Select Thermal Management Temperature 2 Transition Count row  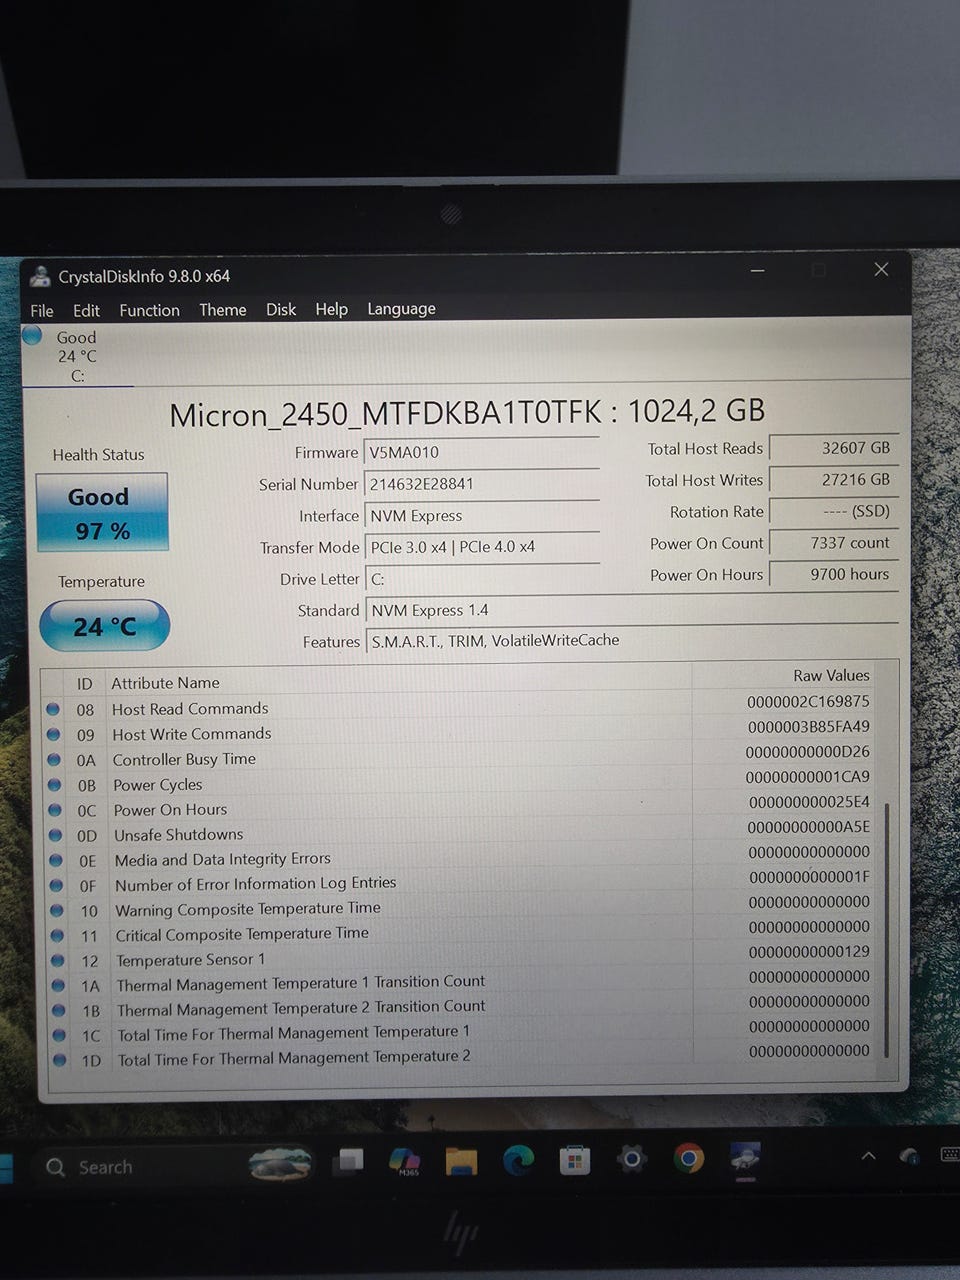coord(458,1007)
